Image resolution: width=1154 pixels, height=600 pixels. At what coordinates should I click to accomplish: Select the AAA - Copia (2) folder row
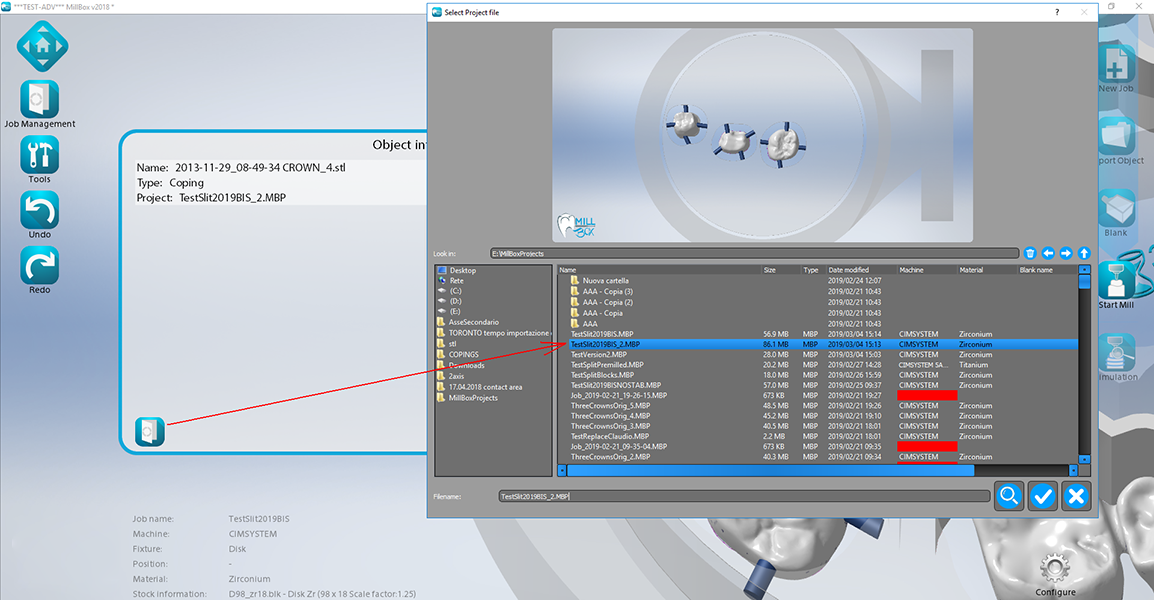pos(817,302)
